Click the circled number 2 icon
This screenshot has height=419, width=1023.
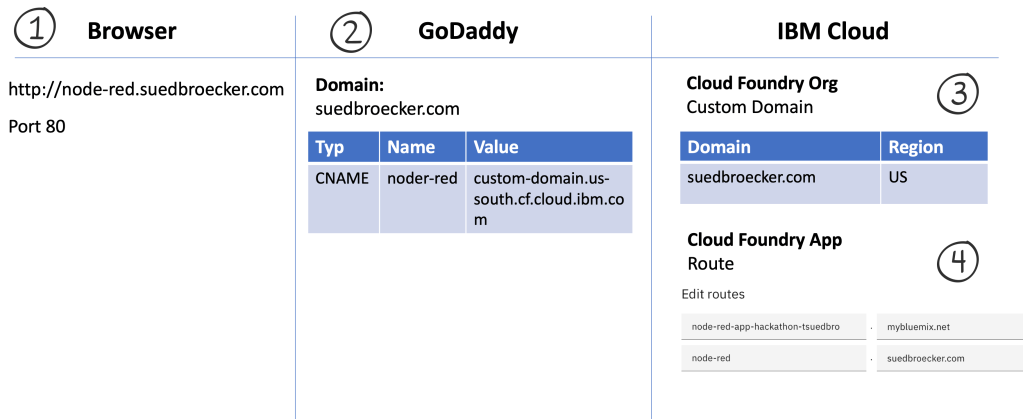(x=350, y=31)
